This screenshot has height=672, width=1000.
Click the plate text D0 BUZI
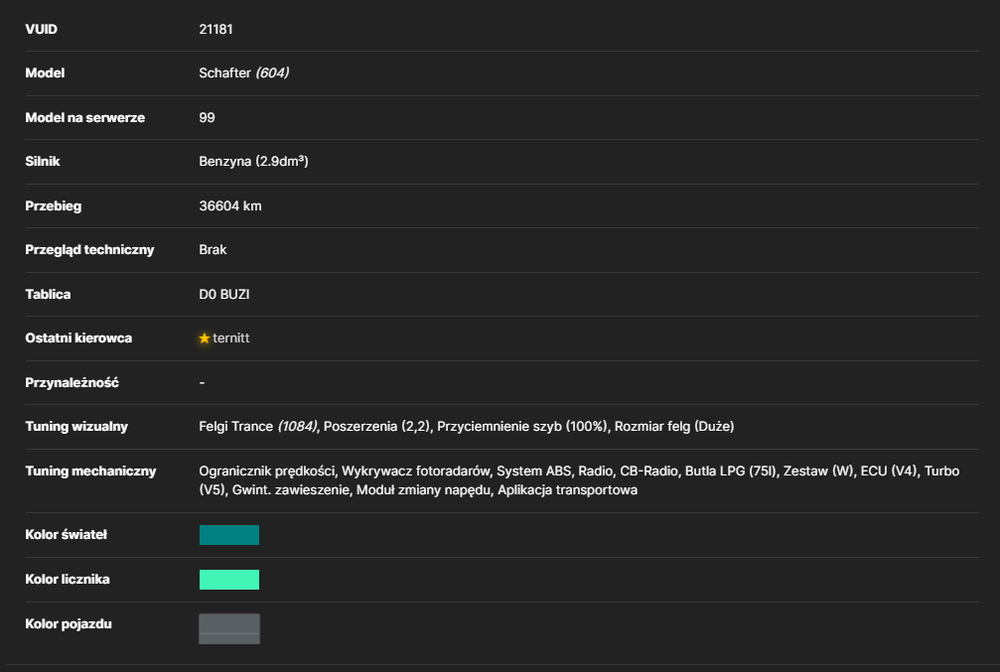tap(224, 295)
